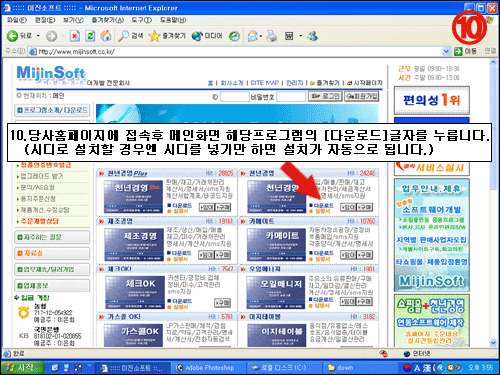This screenshot has height=375, width=500.
Task: Expand the Back button history arrow
Action: tap(38, 36)
